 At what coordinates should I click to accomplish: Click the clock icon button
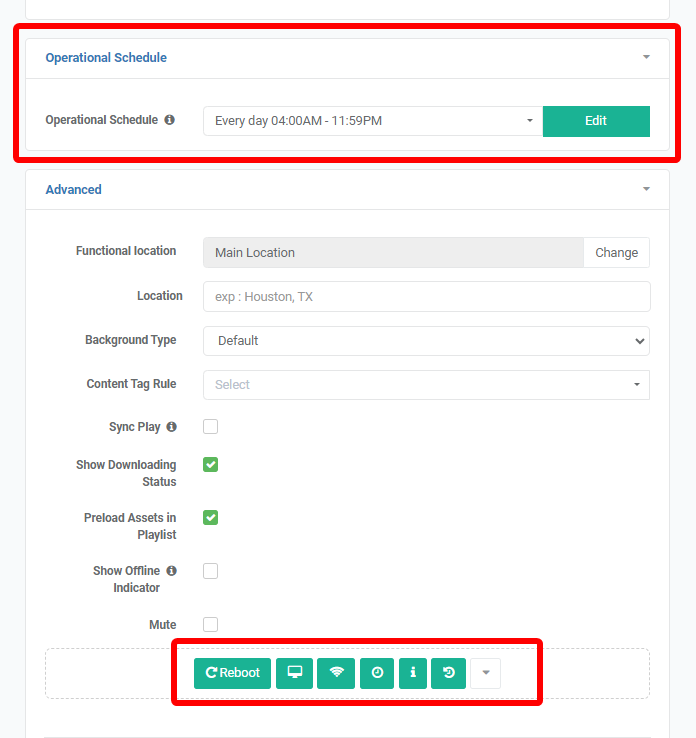click(377, 673)
